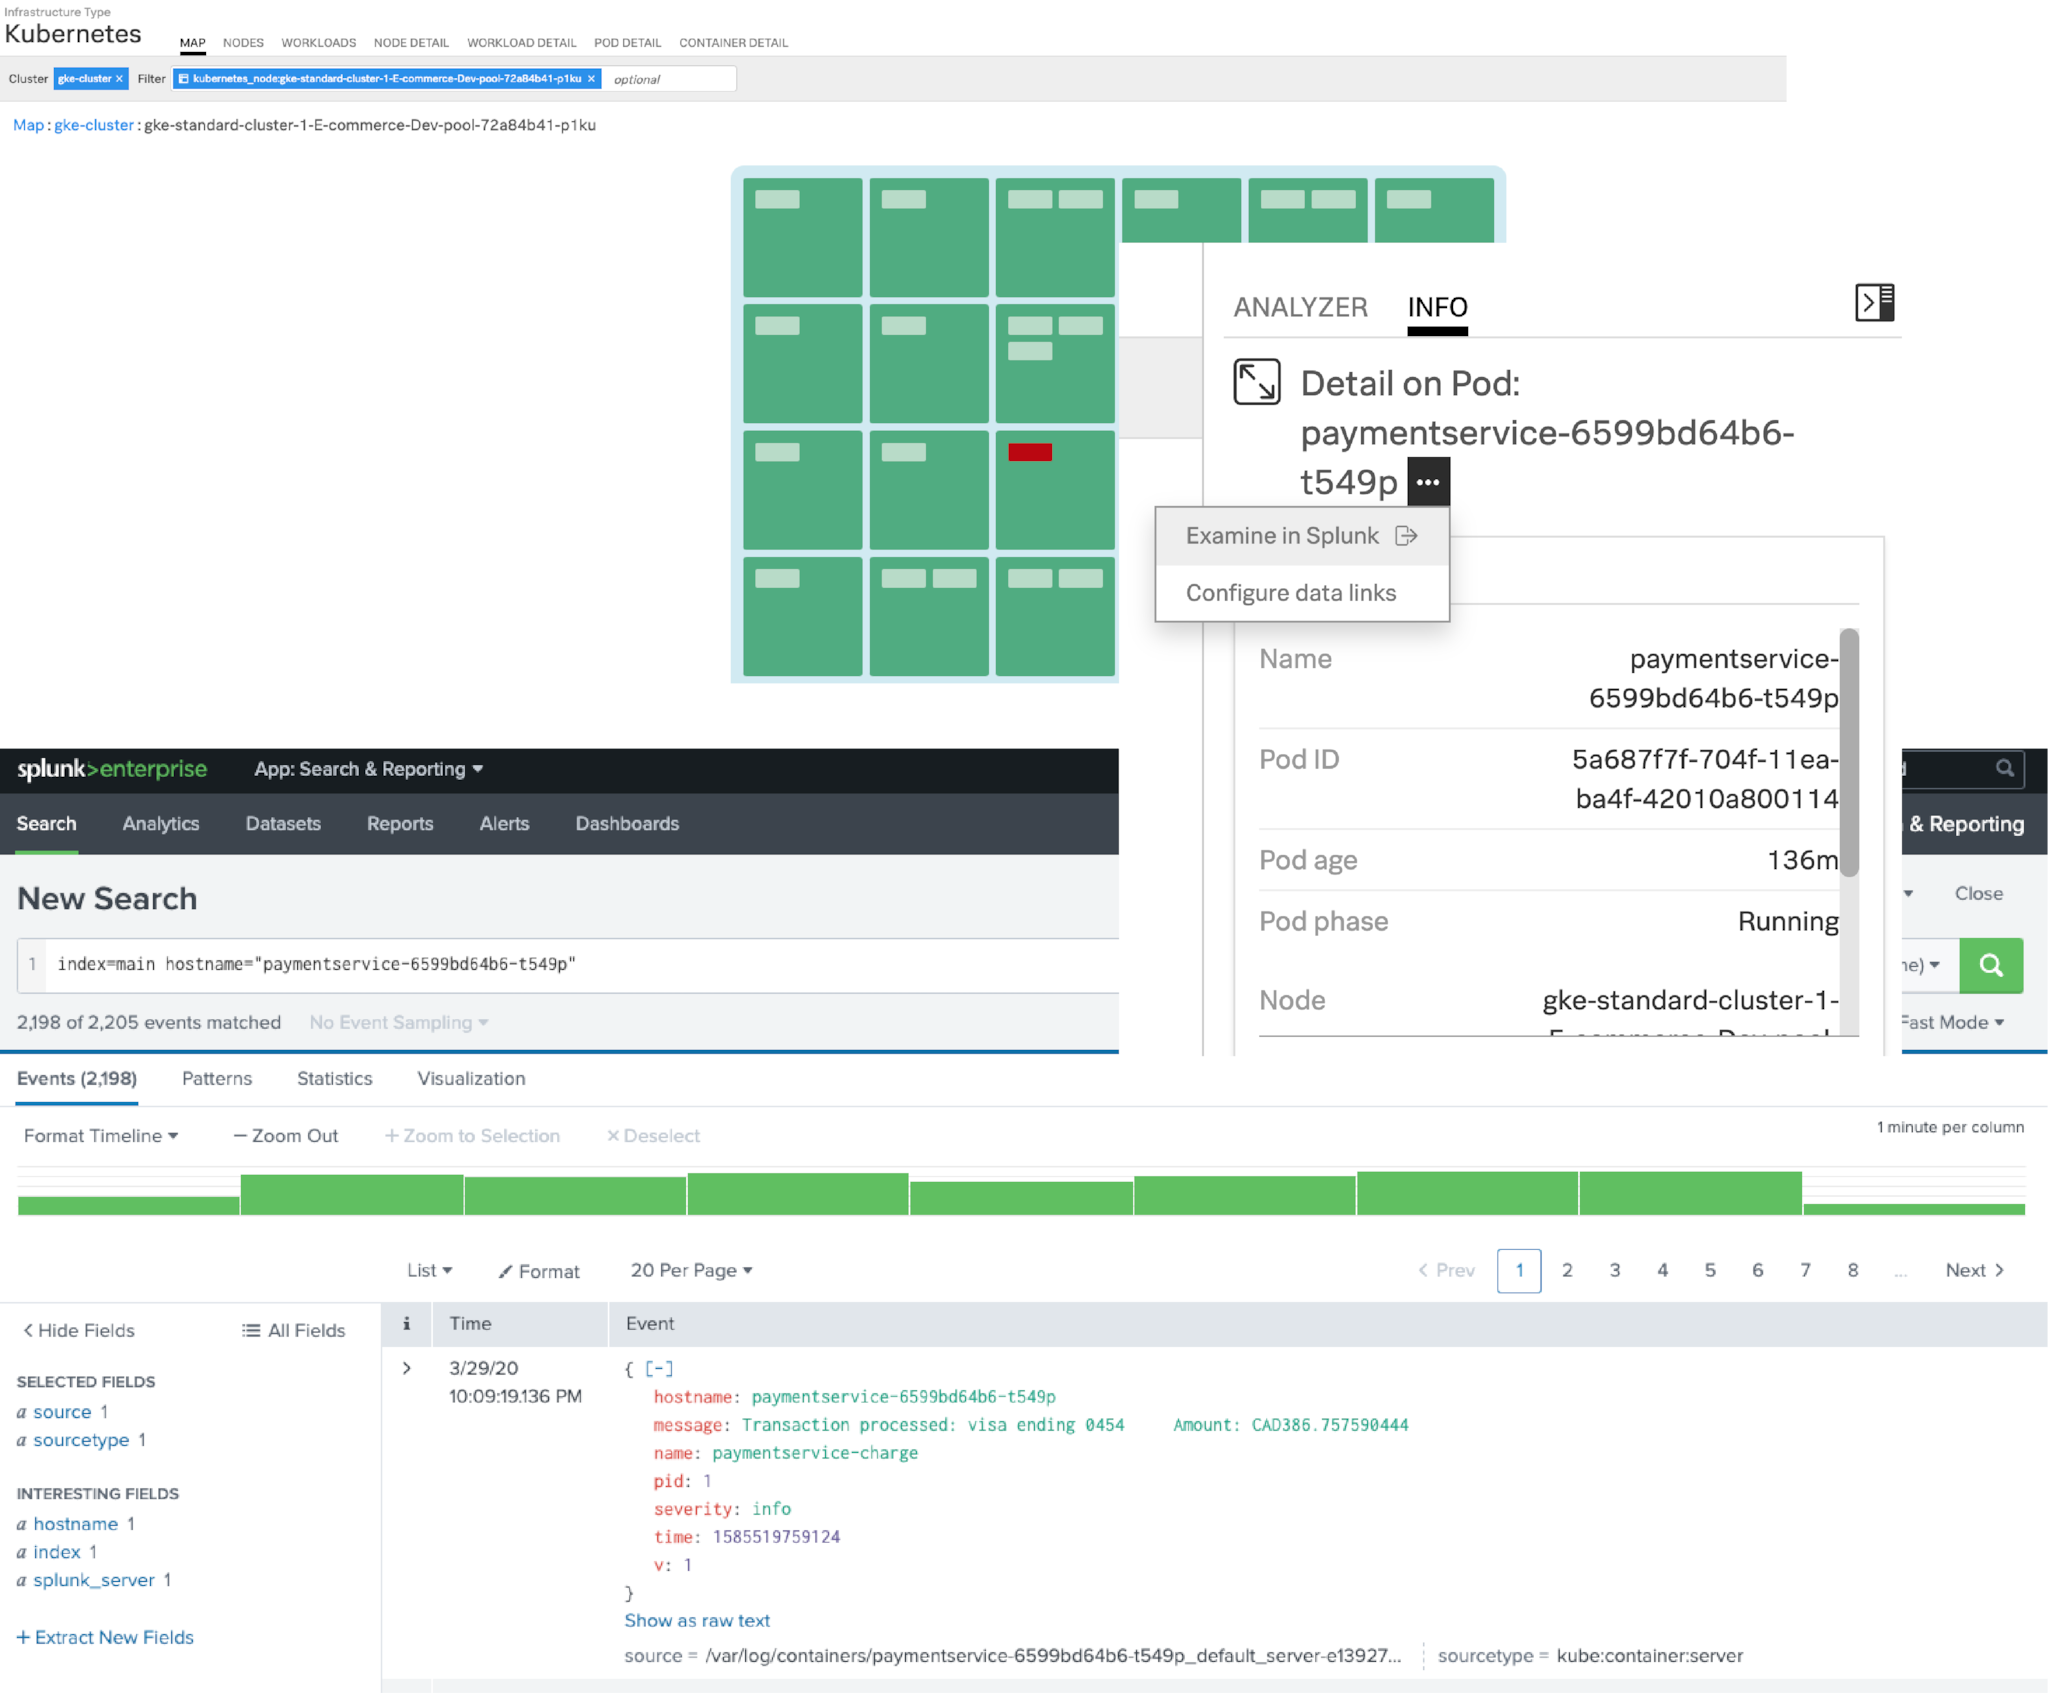Open the NODE DETAIL tab
This screenshot has height=1693, width=2048.
click(x=411, y=43)
